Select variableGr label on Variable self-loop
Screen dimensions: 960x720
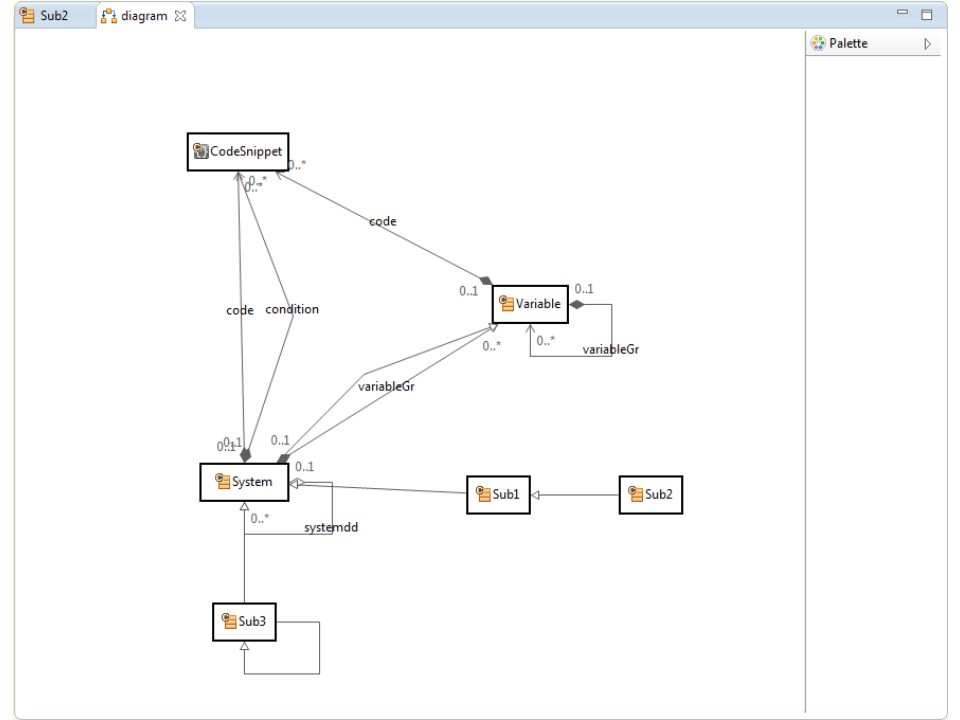[610, 349]
